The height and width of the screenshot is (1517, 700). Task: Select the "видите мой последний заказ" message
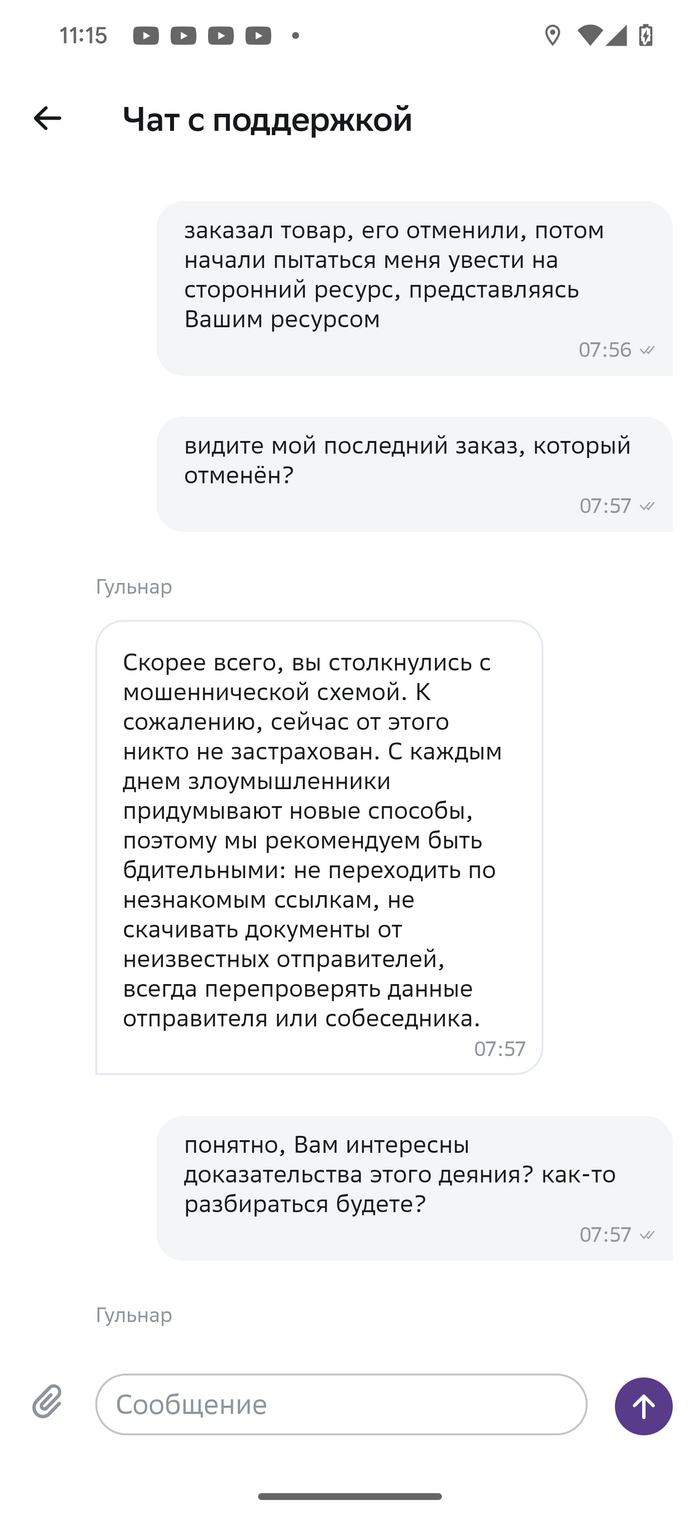click(x=414, y=473)
